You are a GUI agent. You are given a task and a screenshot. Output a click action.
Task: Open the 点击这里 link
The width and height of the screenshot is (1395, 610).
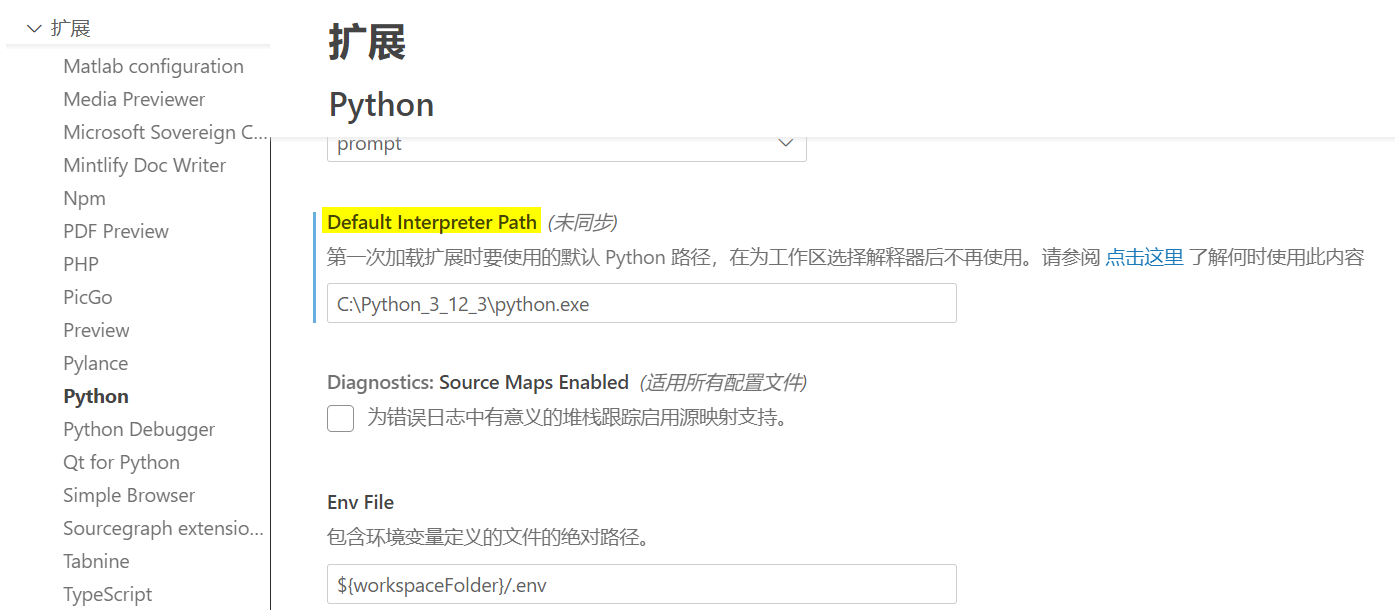tap(1144, 257)
